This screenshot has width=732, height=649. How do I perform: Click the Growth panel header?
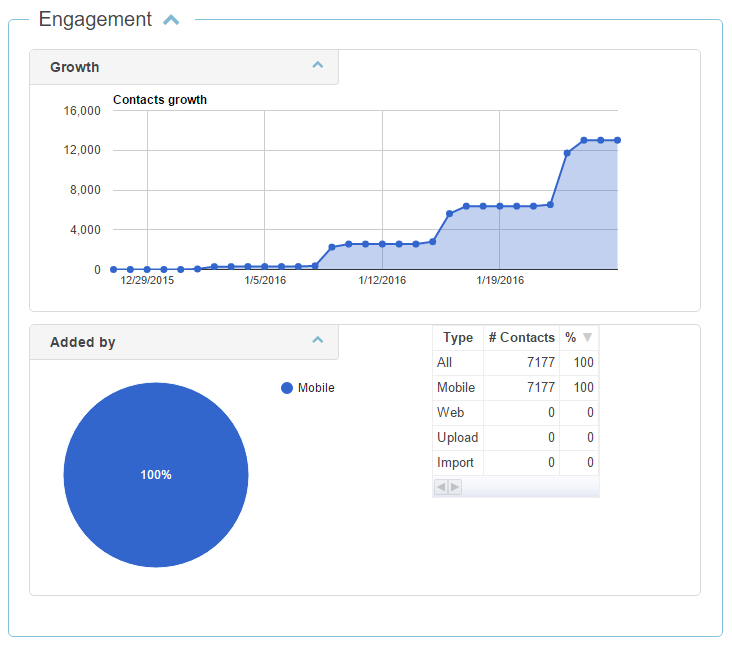[x=184, y=67]
